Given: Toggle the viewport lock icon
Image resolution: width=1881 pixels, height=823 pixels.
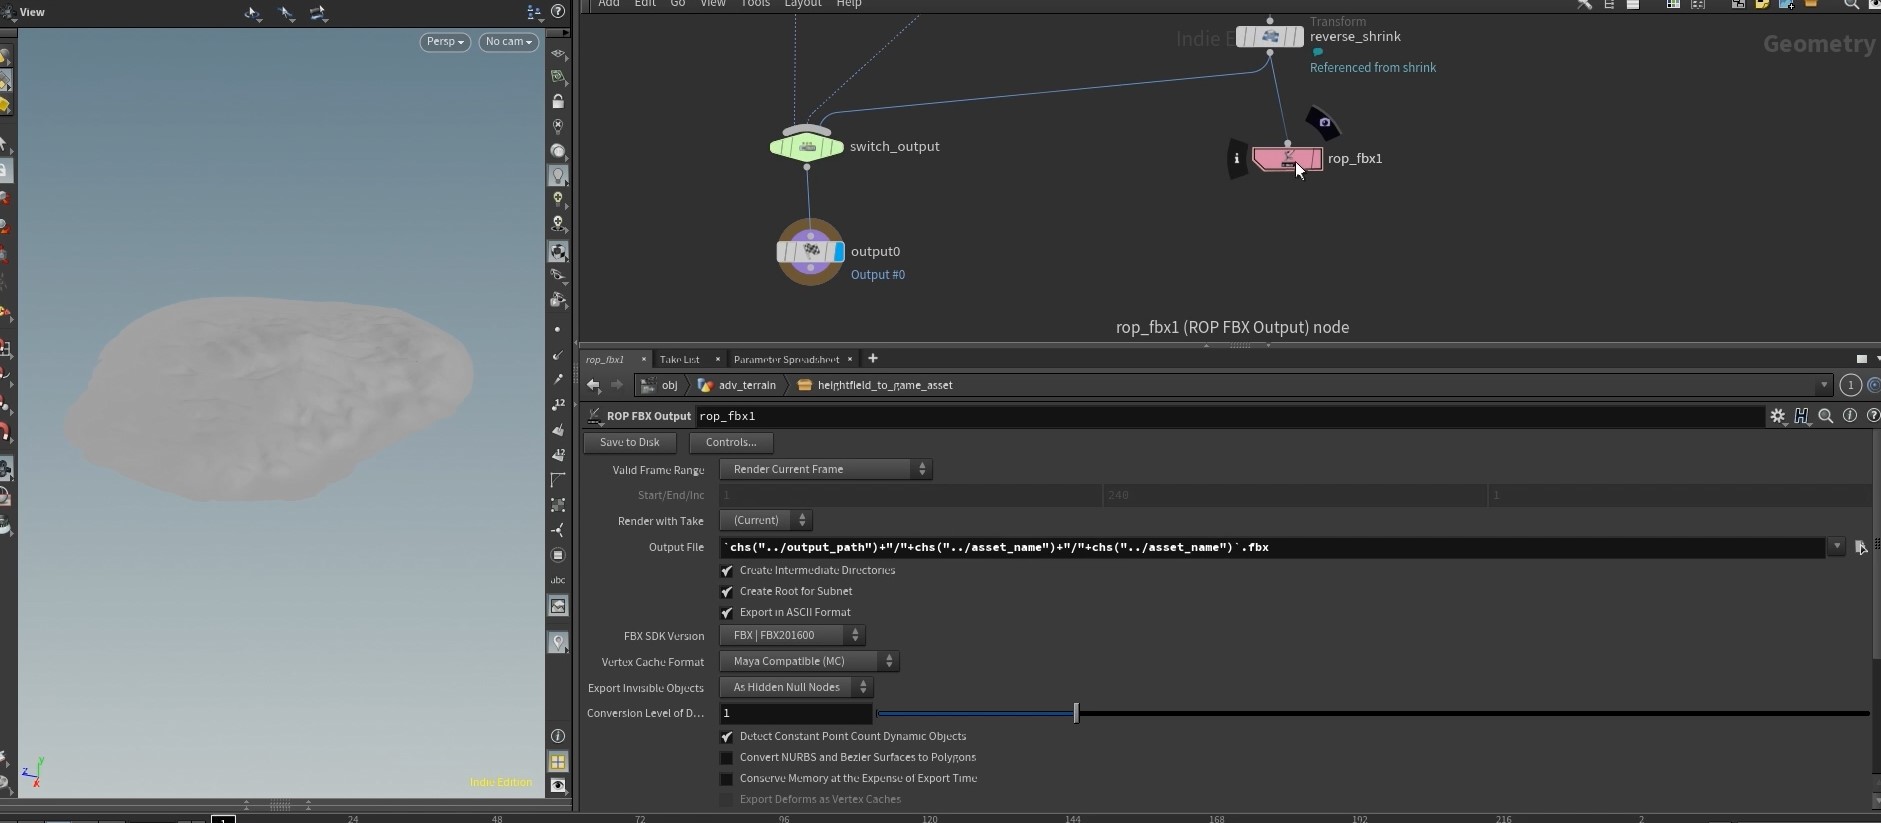Looking at the screenshot, I should click(558, 102).
